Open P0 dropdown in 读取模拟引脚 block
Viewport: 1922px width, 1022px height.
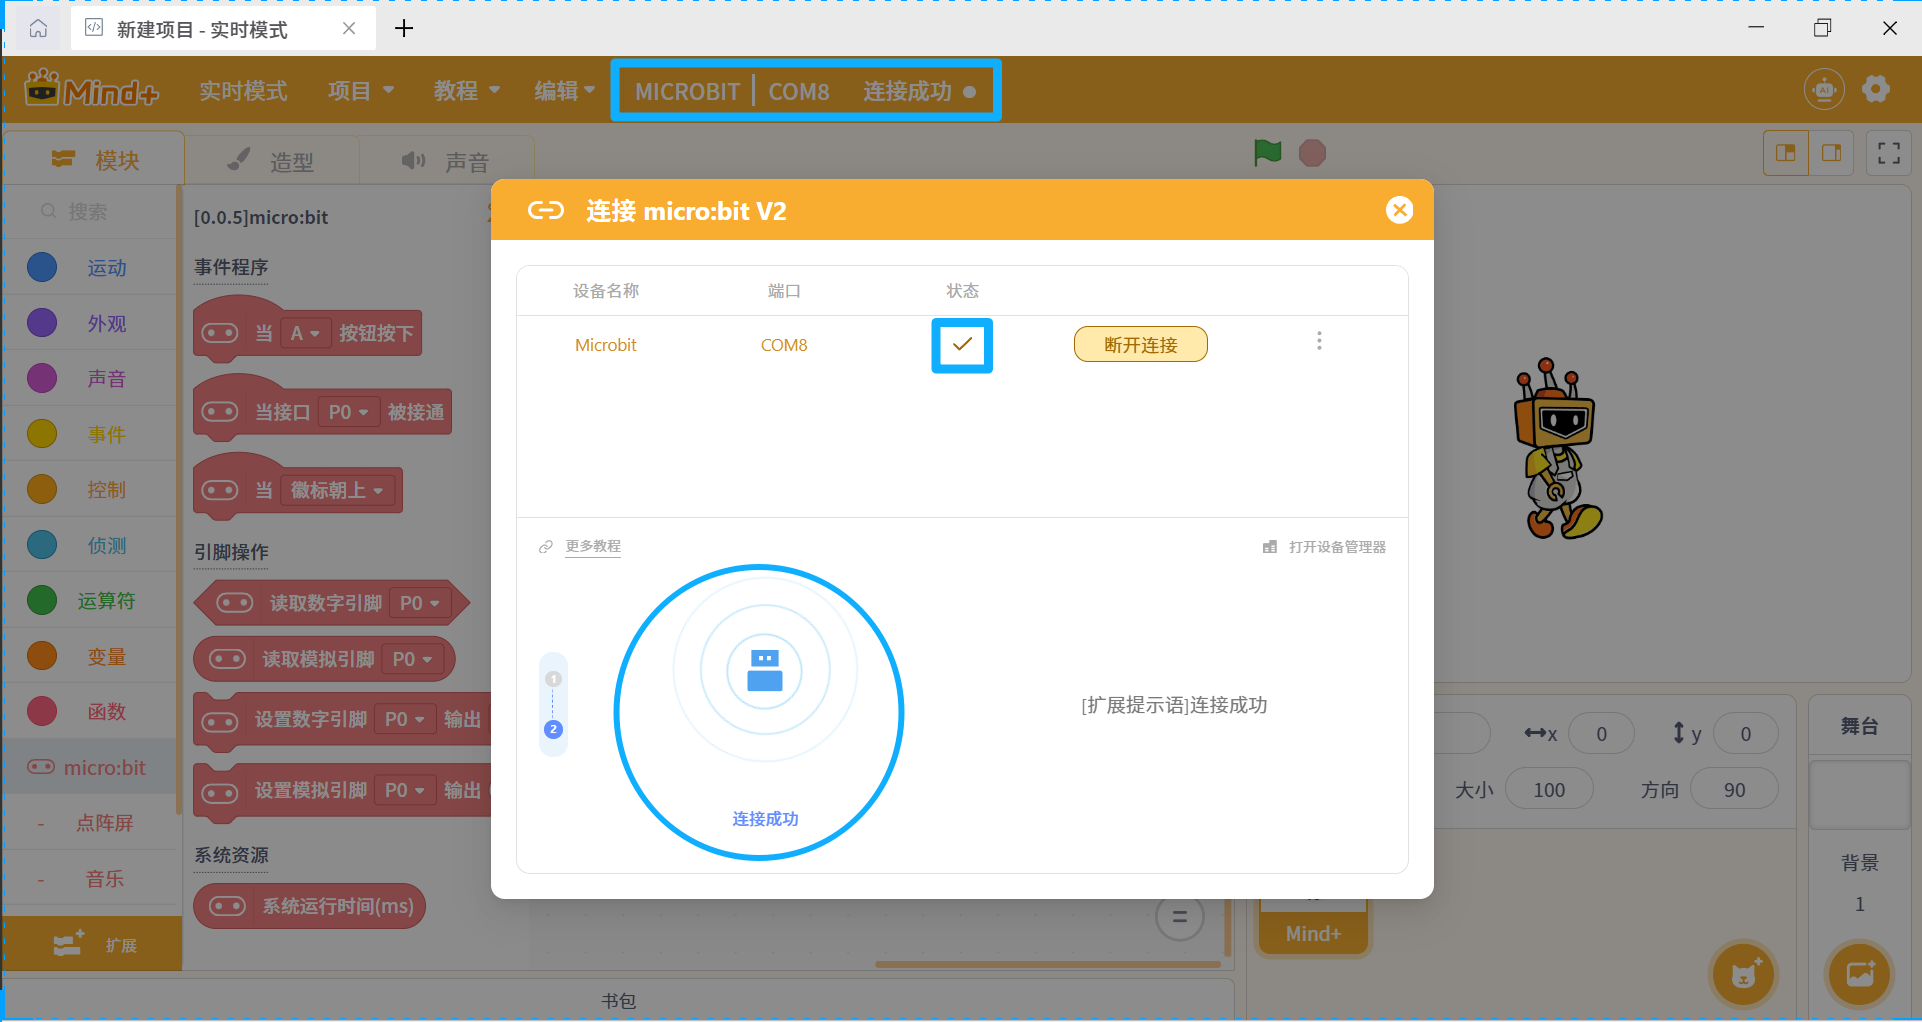(x=411, y=659)
